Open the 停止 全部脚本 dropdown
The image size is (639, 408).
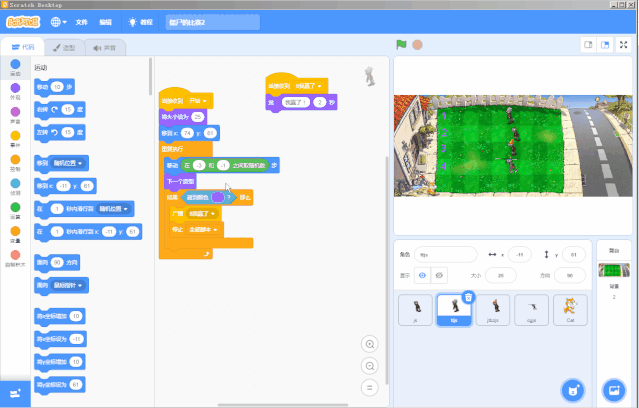(203, 229)
